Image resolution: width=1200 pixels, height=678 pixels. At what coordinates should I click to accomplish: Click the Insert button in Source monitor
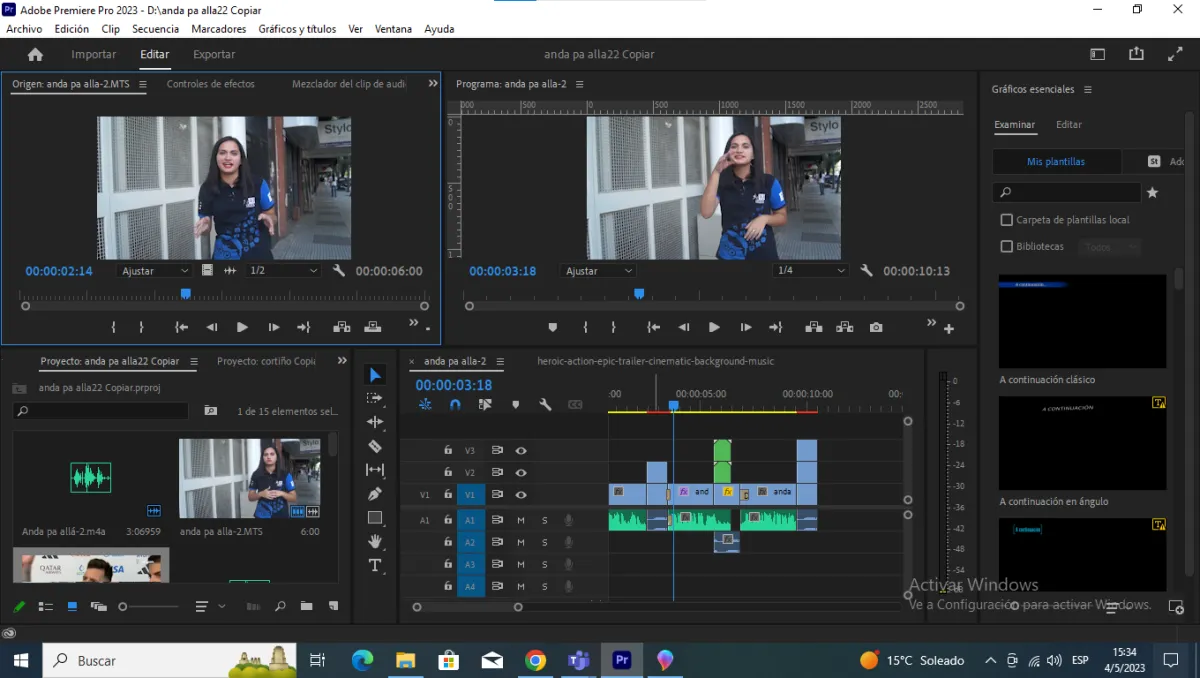pyautogui.click(x=342, y=327)
